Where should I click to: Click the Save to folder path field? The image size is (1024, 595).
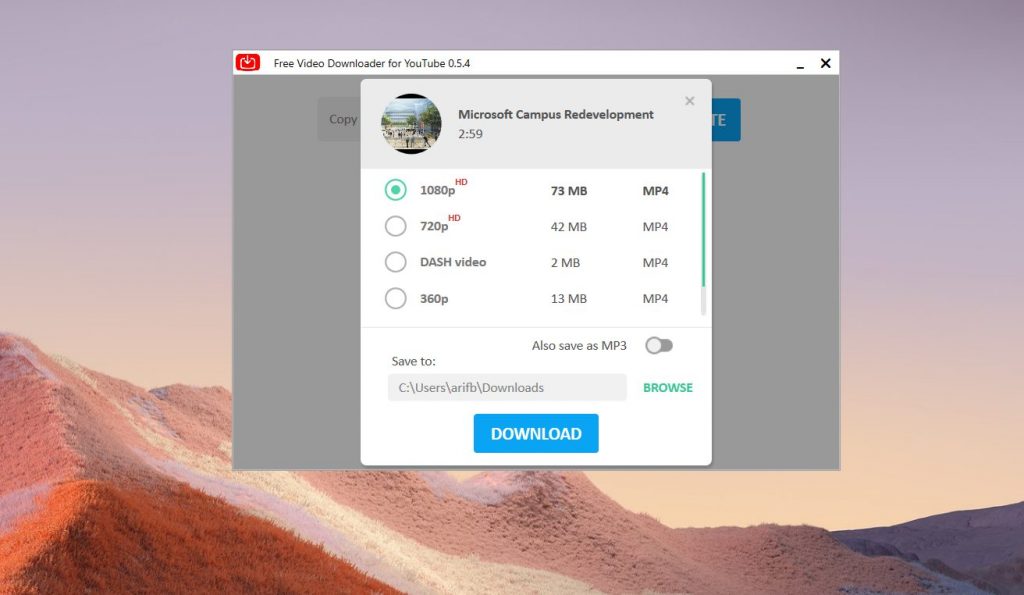(507, 387)
